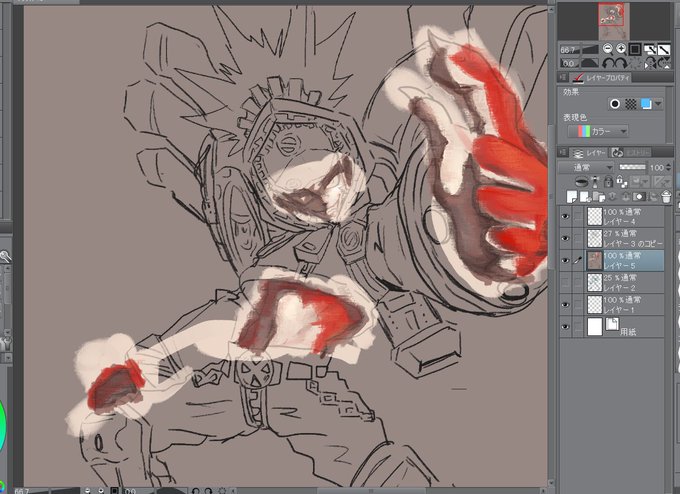Click the Navigator fit-to-screen square icon
Image resolution: width=680 pixels, height=494 pixels.
point(635,49)
